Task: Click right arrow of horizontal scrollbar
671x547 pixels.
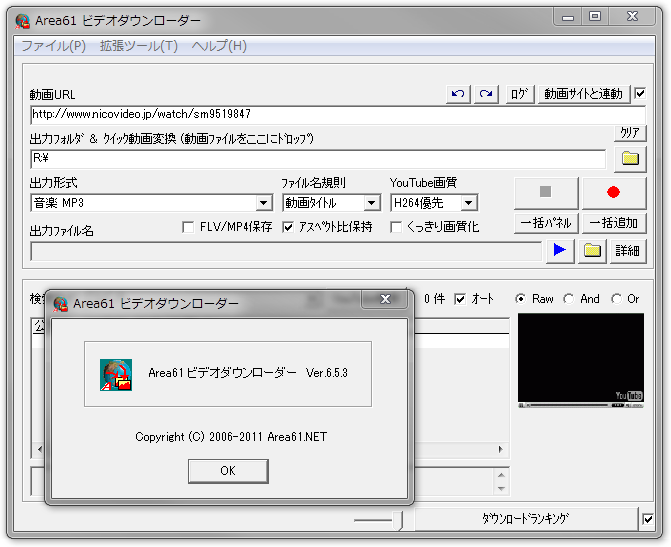Action: (501, 449)
